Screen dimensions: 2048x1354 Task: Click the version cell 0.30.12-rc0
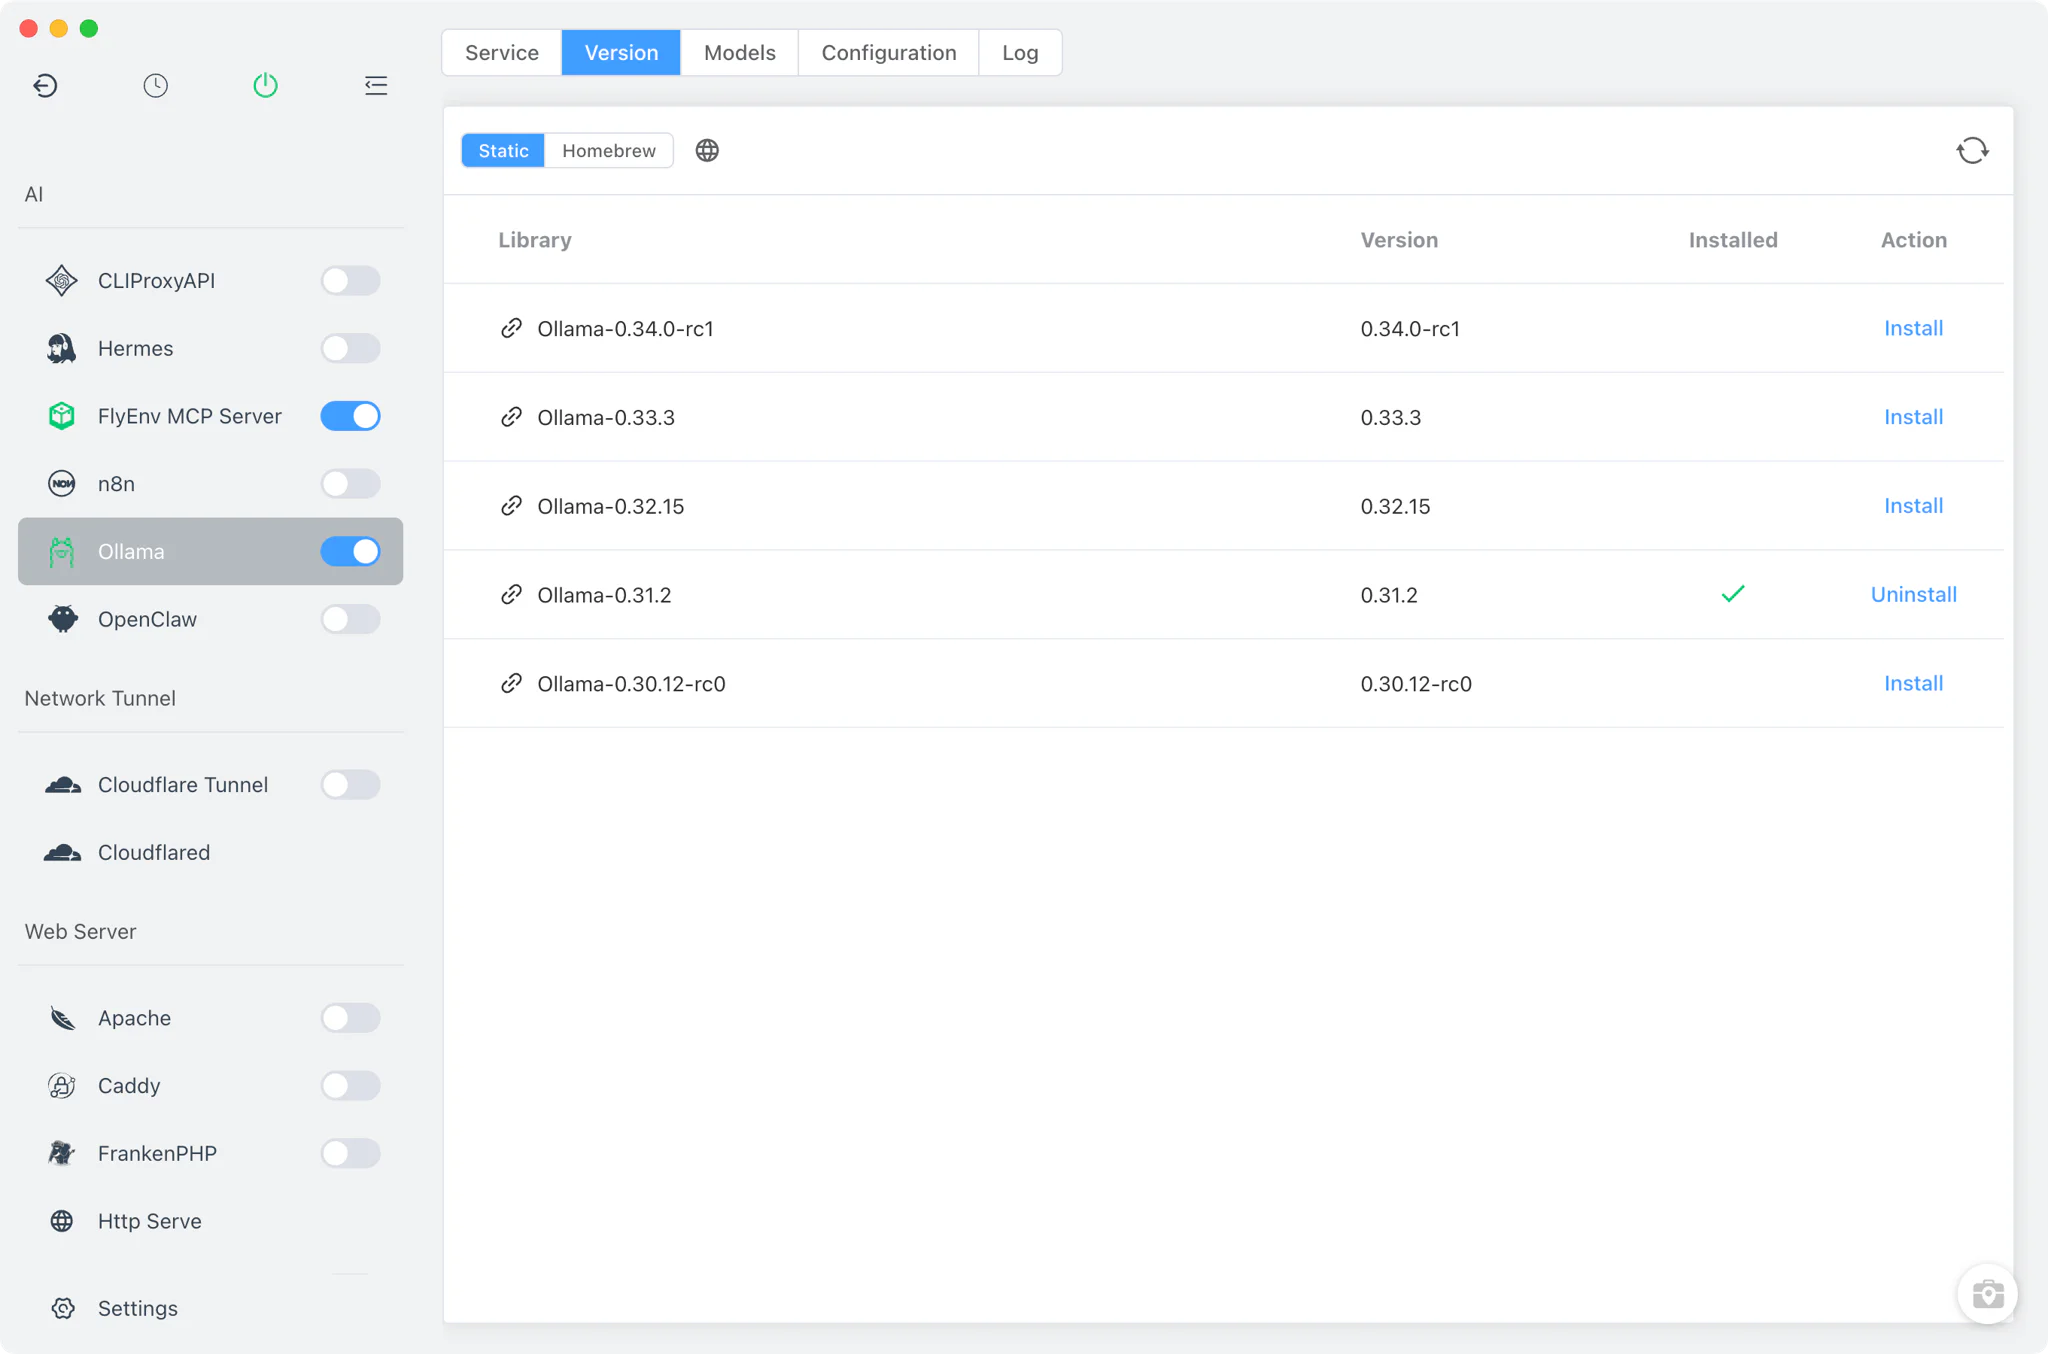(x=1416, y=684)
